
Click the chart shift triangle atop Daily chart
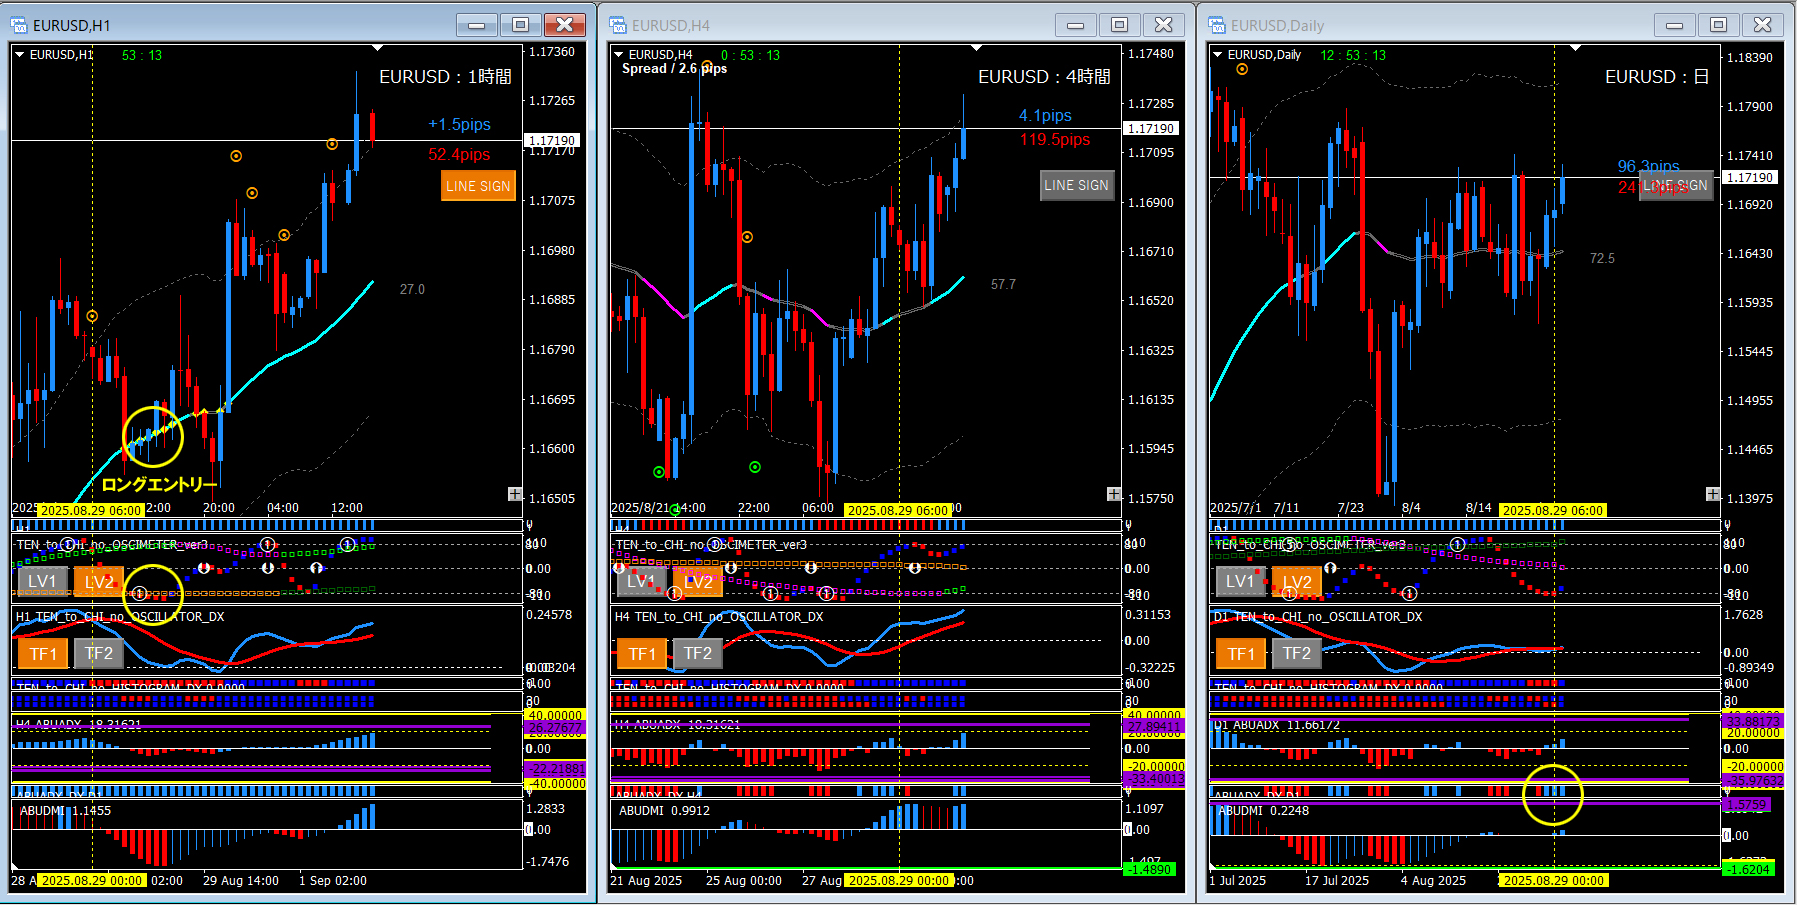[1575, 48]
